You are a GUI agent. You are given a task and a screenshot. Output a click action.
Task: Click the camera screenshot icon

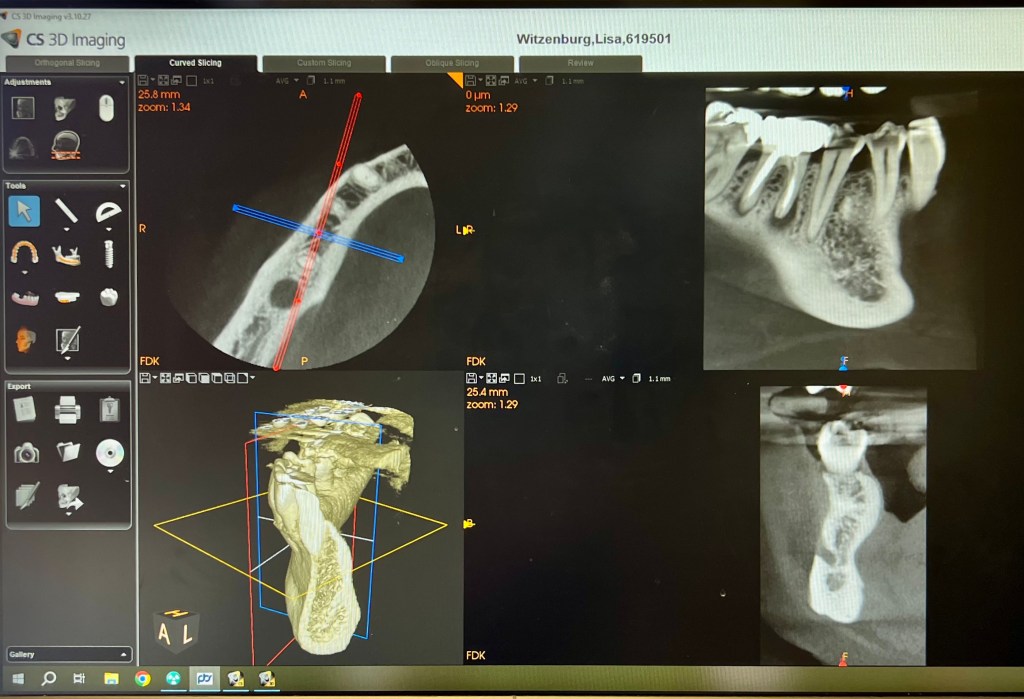coord(26,453)
